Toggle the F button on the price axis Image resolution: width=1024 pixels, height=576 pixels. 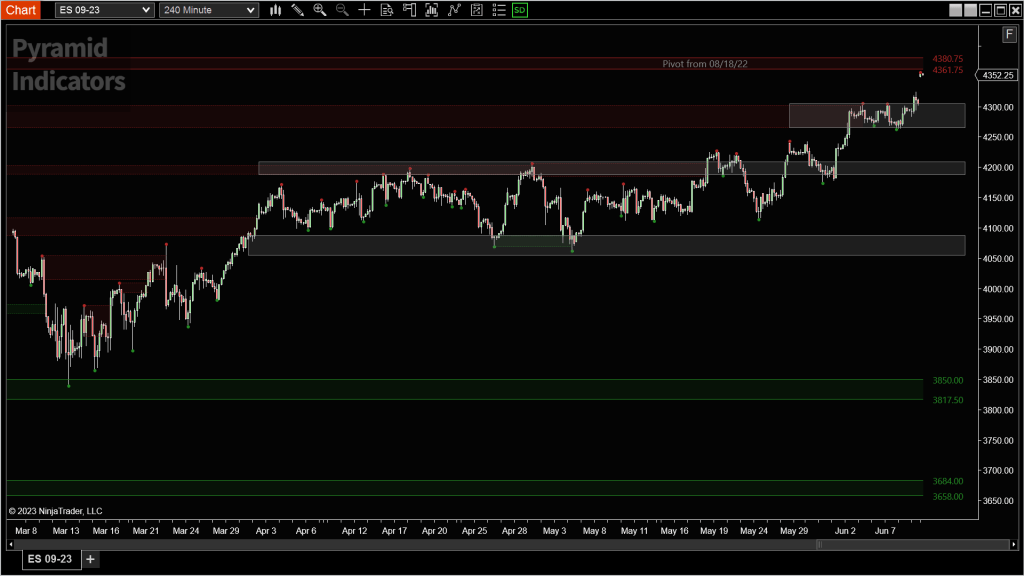tap(1010, 35)
